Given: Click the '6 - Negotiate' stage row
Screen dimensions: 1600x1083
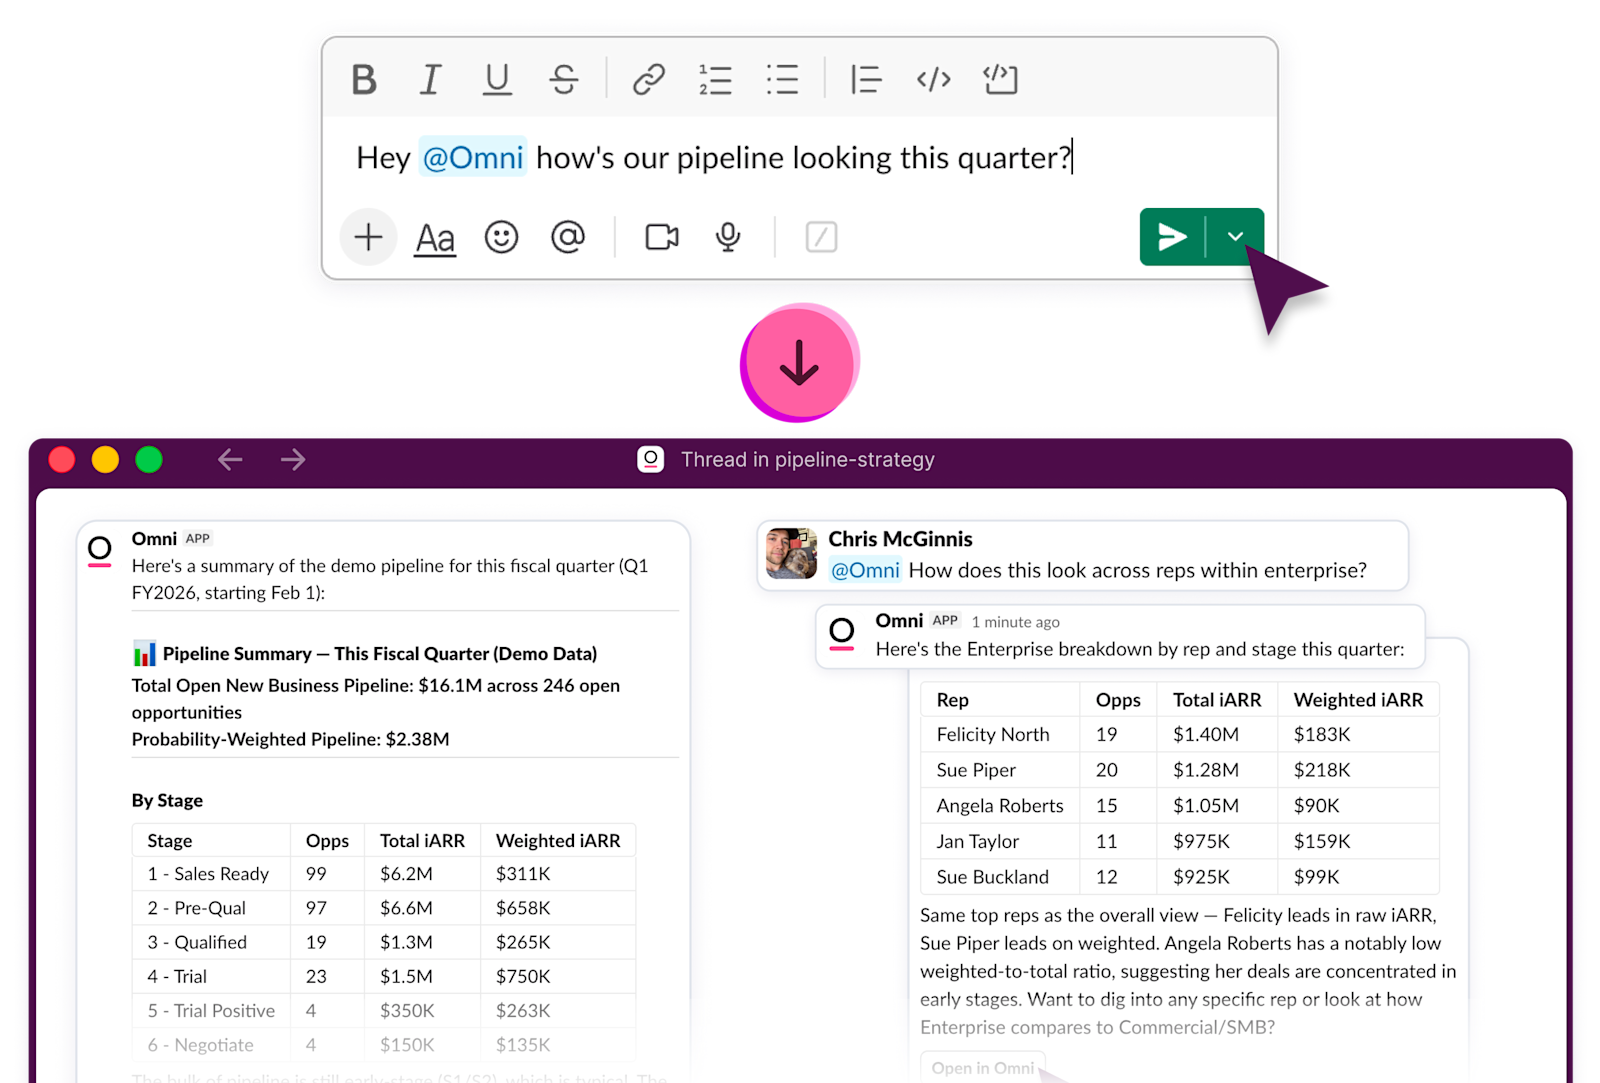Looking at the screenshot, I should [x=384, y=1044].
